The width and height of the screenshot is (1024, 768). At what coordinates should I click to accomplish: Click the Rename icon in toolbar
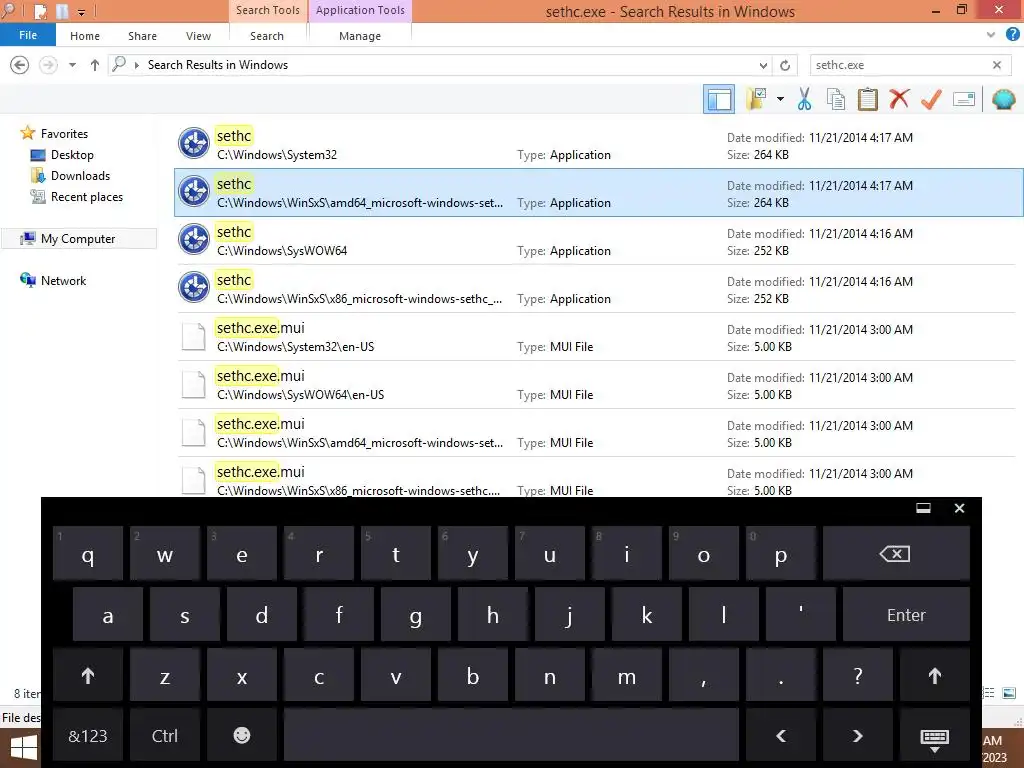click(964, 99)
